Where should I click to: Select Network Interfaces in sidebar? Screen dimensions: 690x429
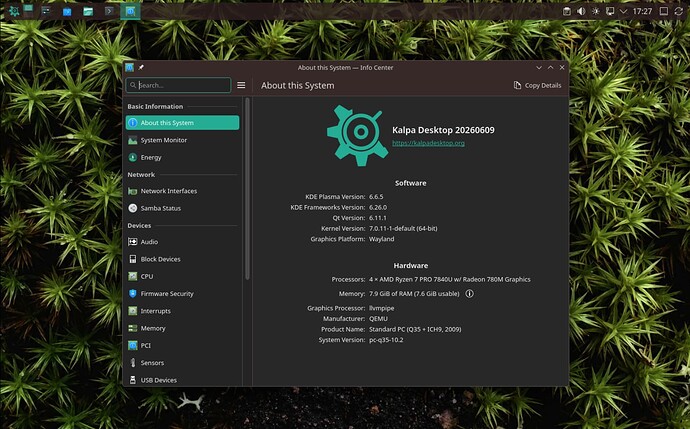pyautogui.click(x=182, y=191)
